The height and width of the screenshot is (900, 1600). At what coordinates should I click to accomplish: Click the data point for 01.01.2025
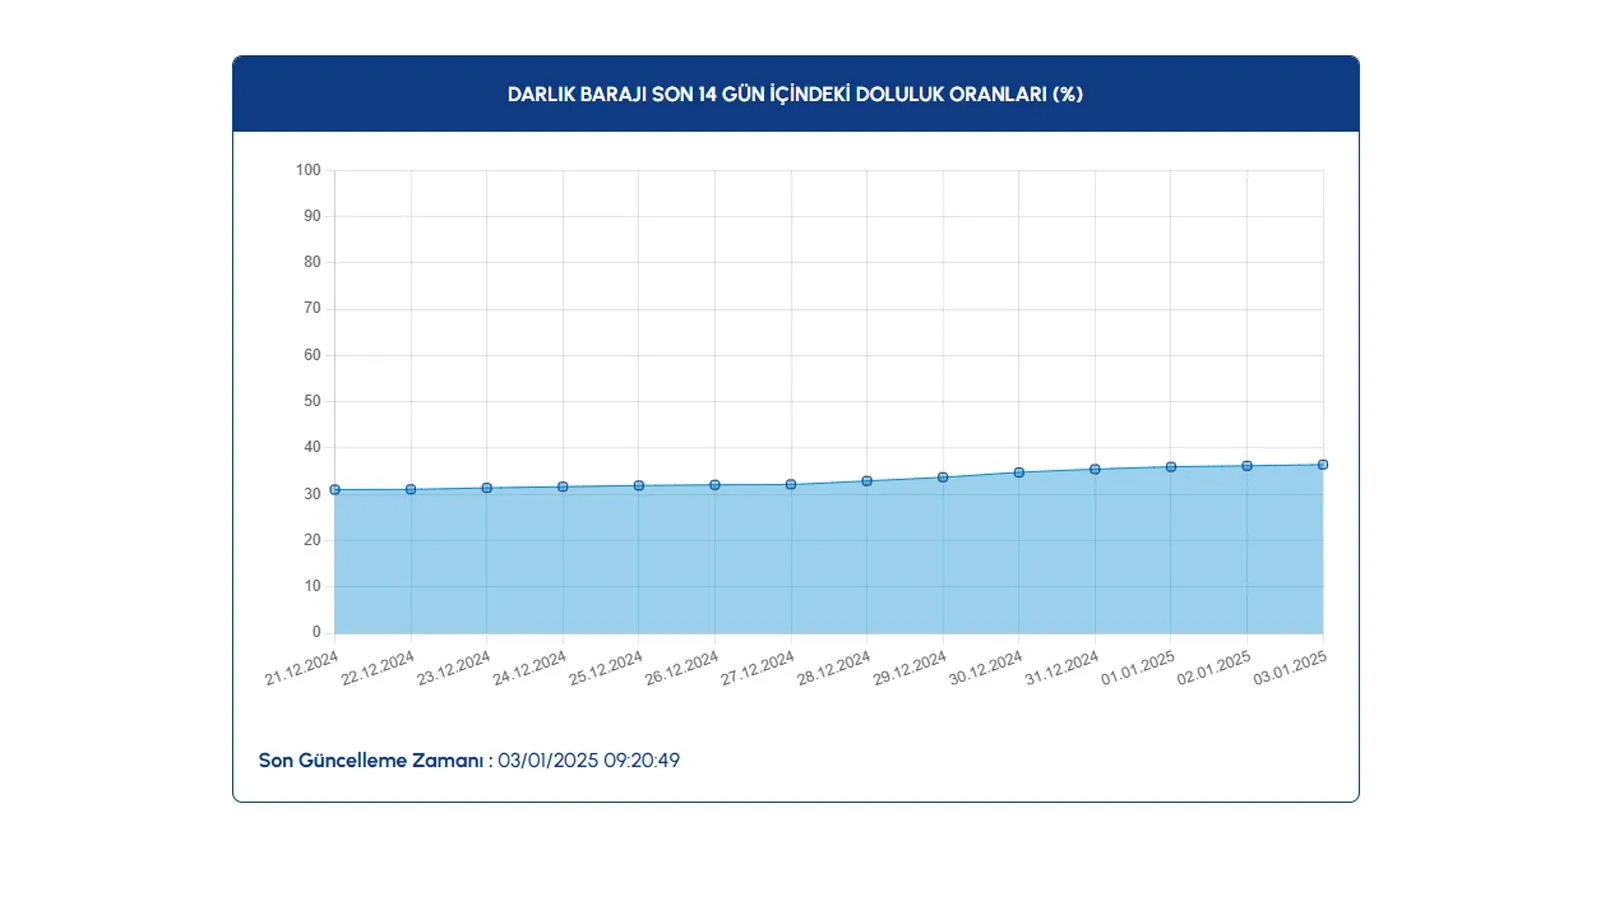tap(1171, 467)
